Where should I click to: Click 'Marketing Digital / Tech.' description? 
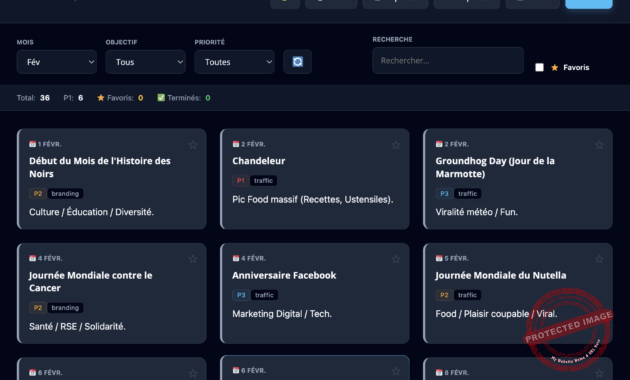pos(282,314)
